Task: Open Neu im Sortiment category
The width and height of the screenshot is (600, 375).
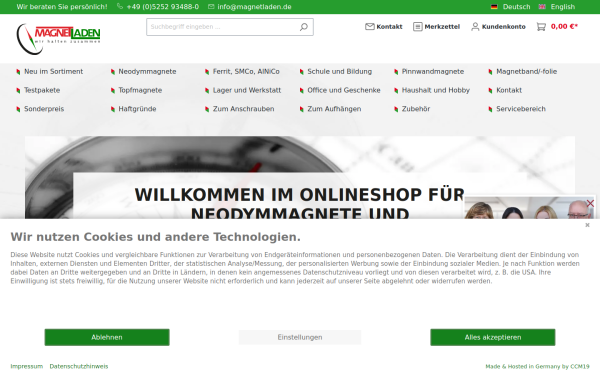Action: pyautogui.click(x=53, y=72)
